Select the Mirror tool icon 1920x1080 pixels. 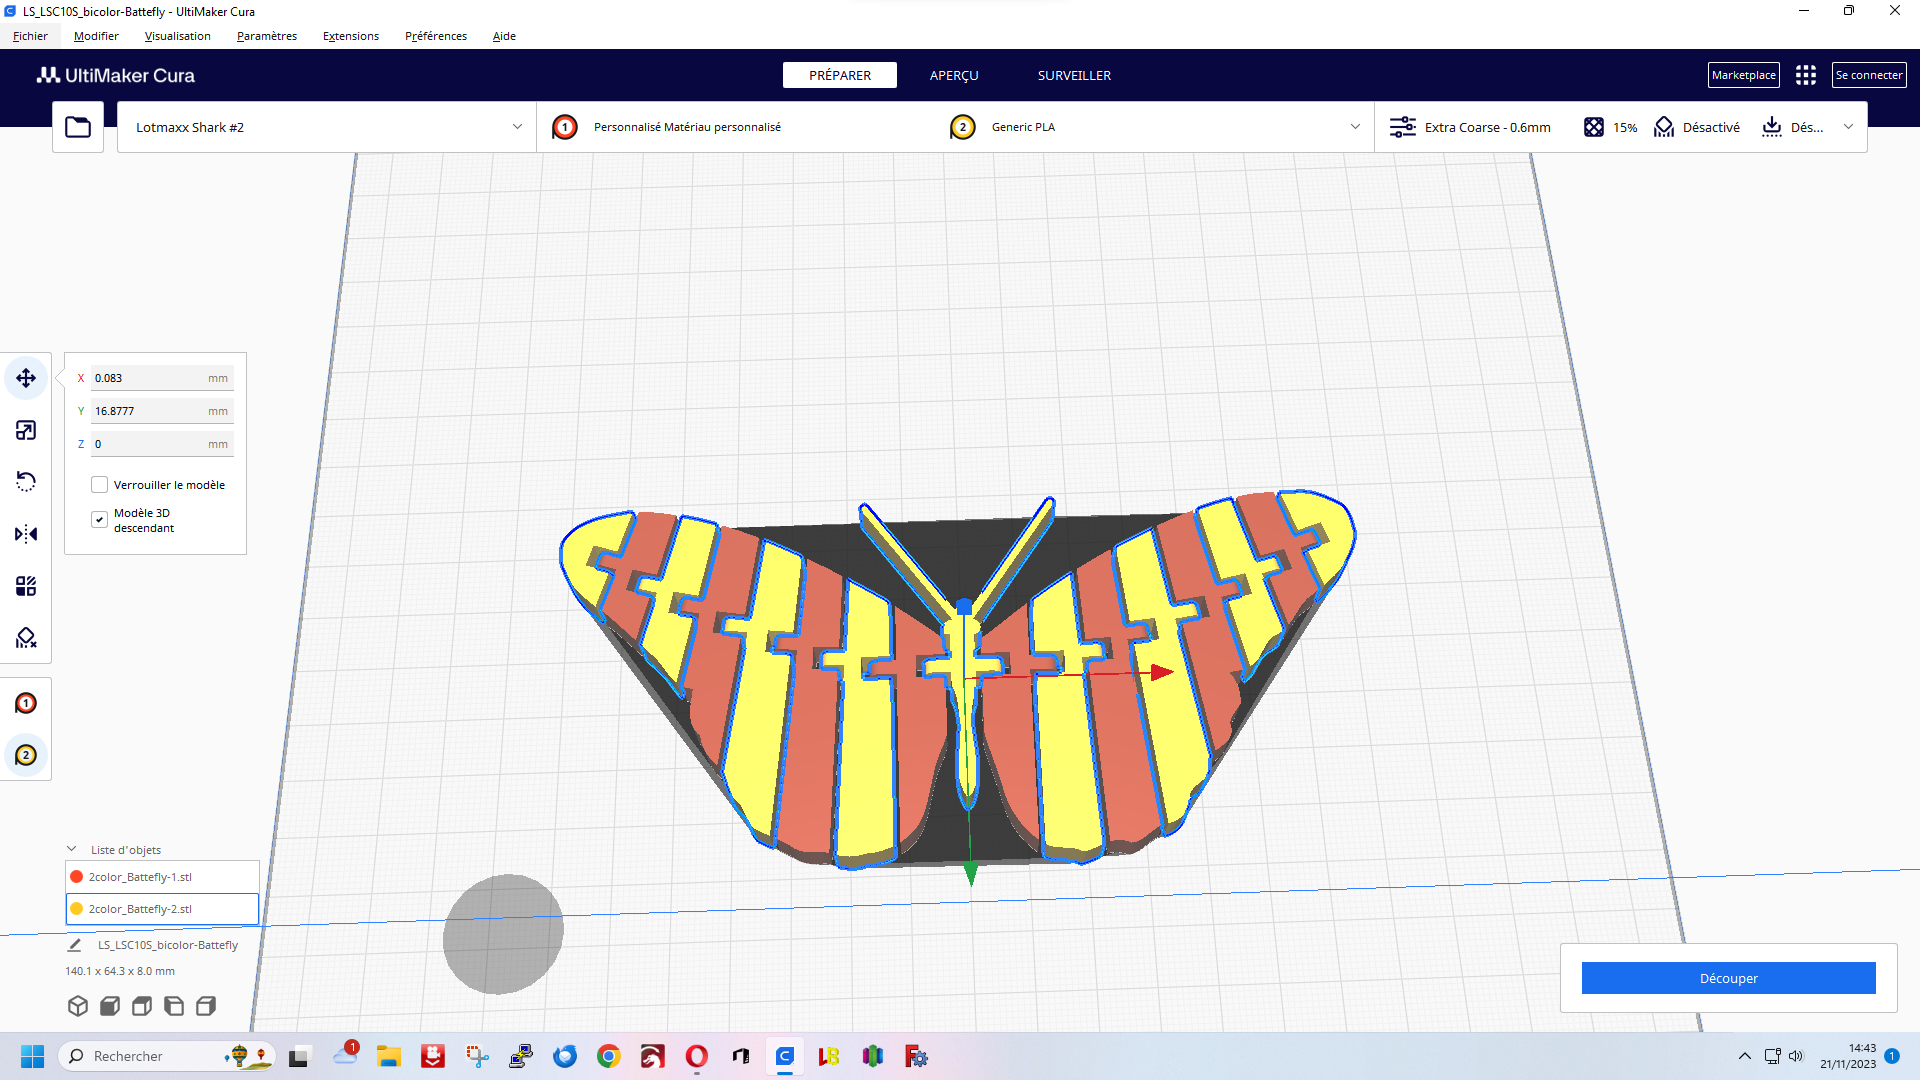click(26, 534)
